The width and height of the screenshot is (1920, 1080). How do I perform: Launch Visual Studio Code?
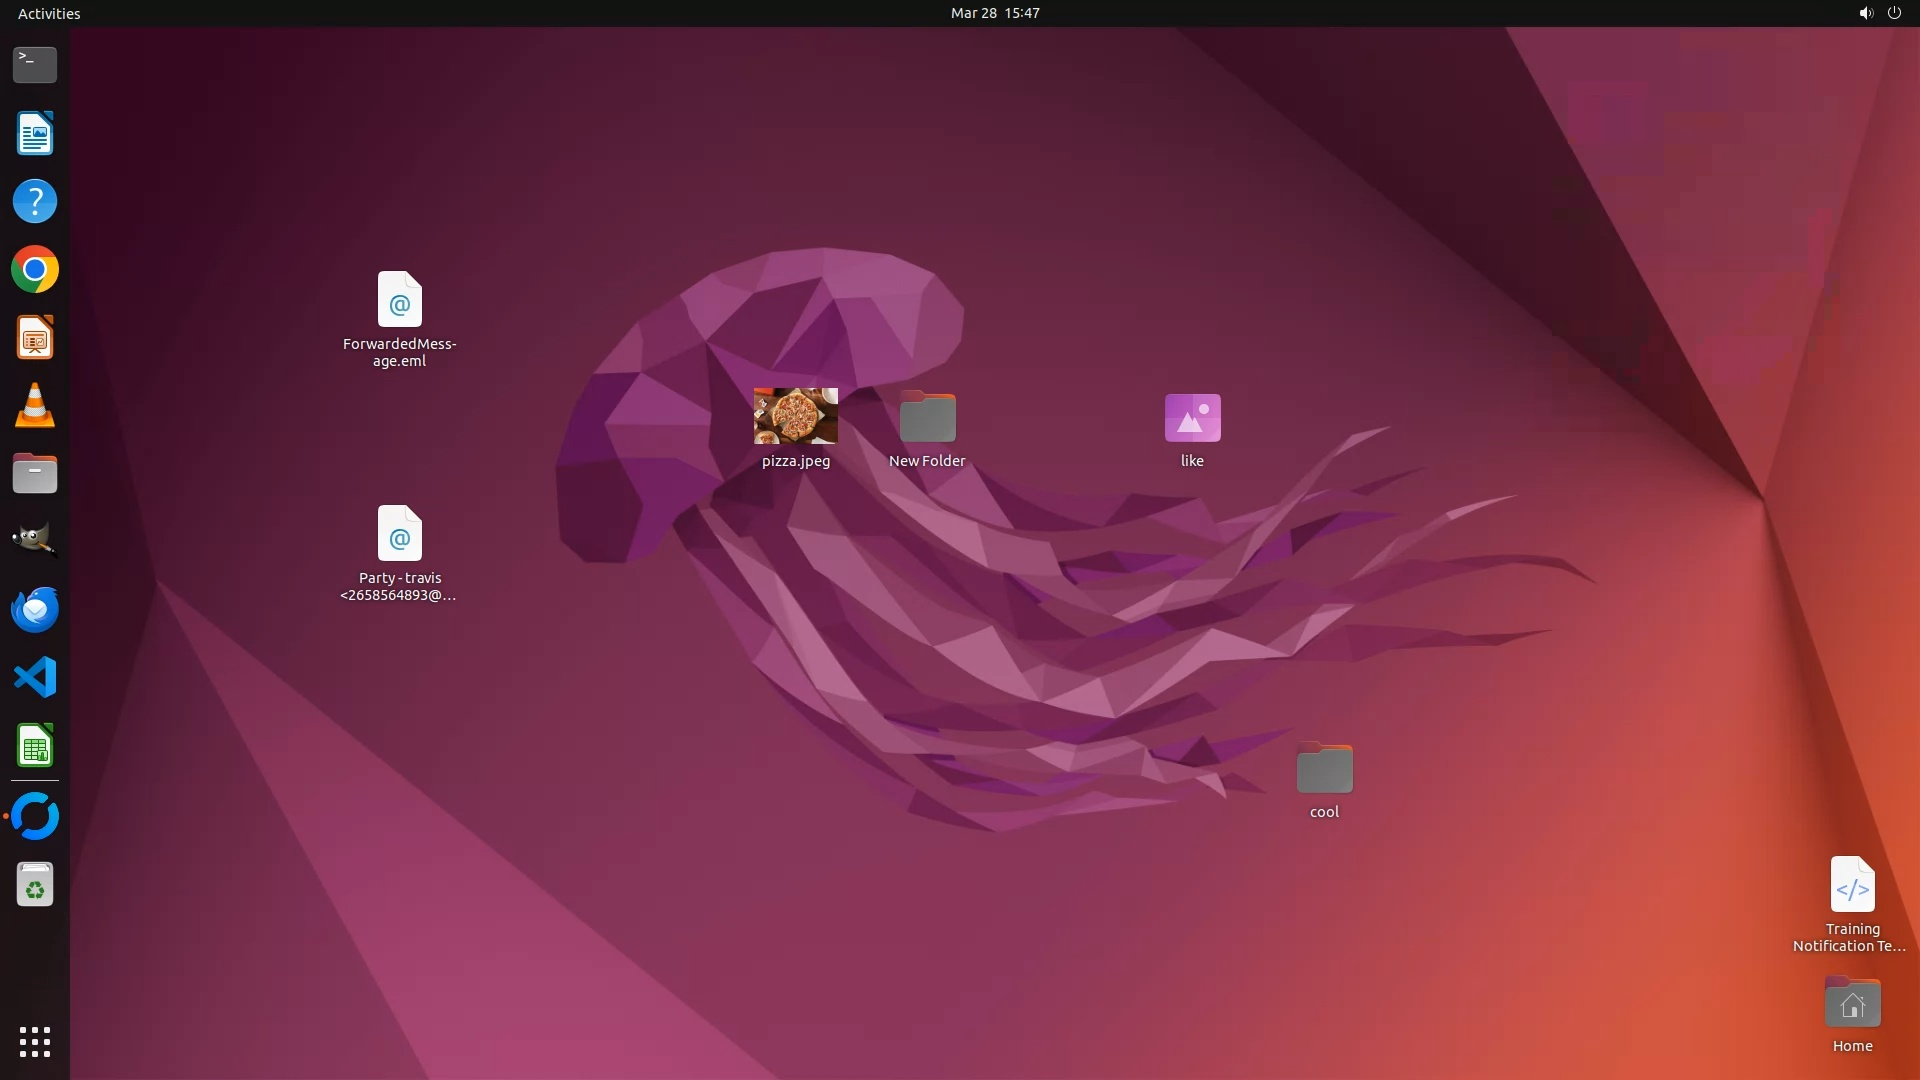[35, 677]
